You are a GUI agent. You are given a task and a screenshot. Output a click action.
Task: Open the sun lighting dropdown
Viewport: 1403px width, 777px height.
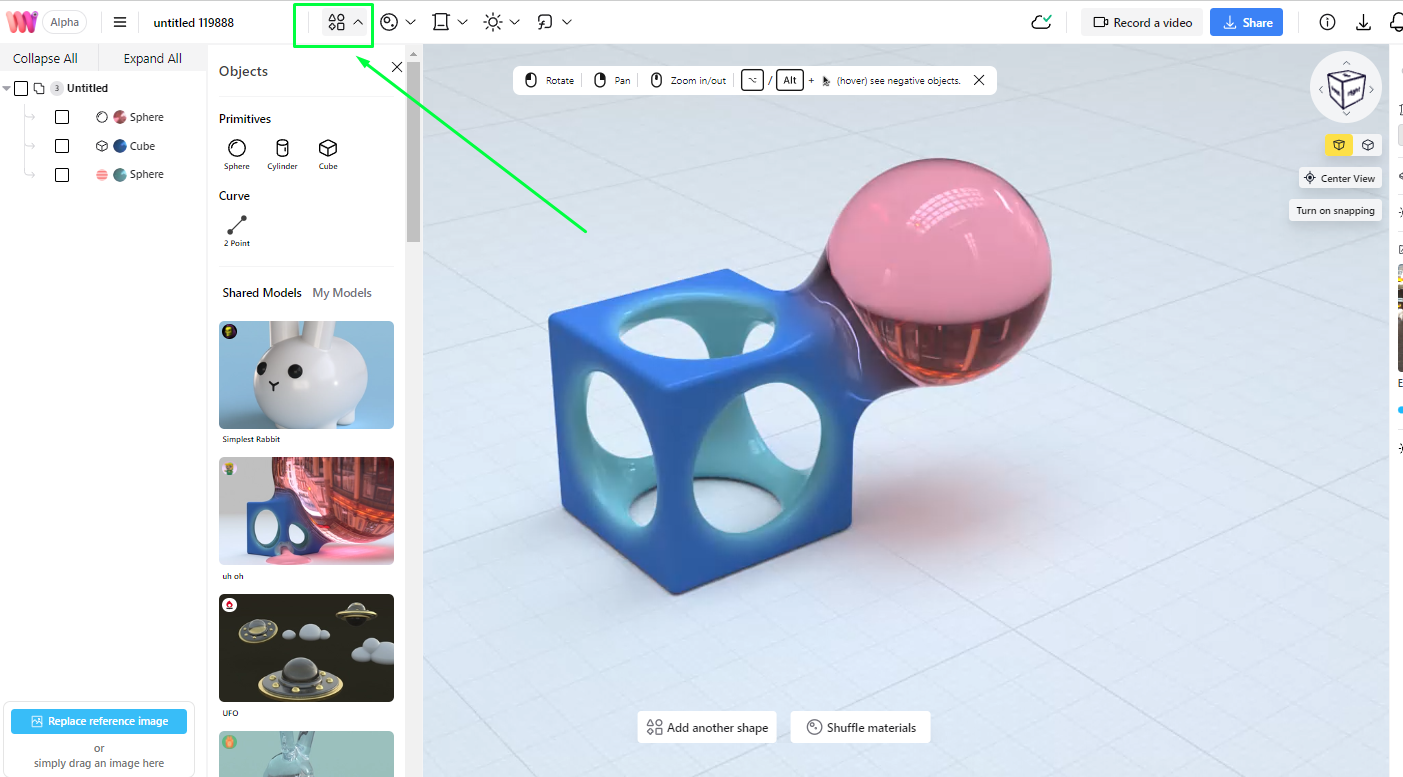point(502,22)
